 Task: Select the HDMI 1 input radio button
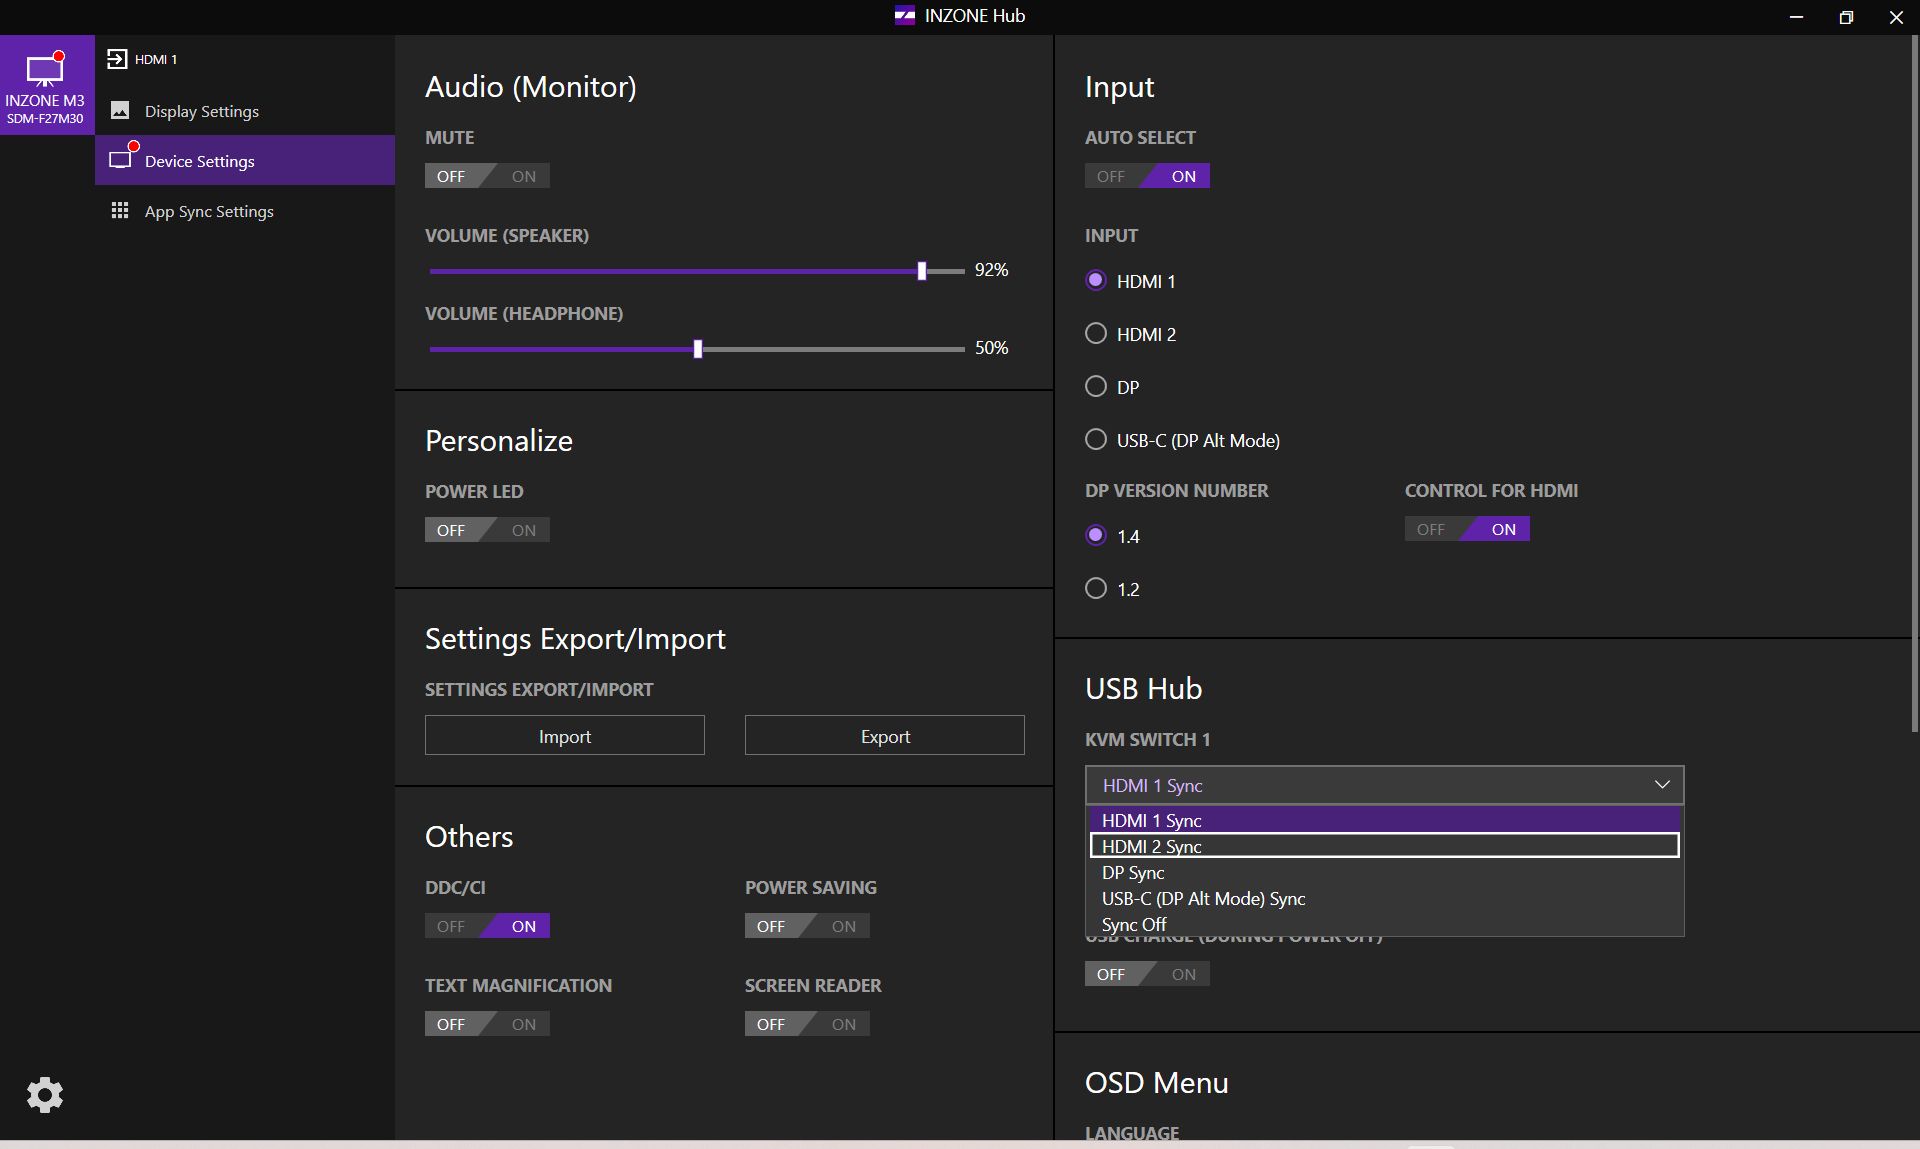1096,281
